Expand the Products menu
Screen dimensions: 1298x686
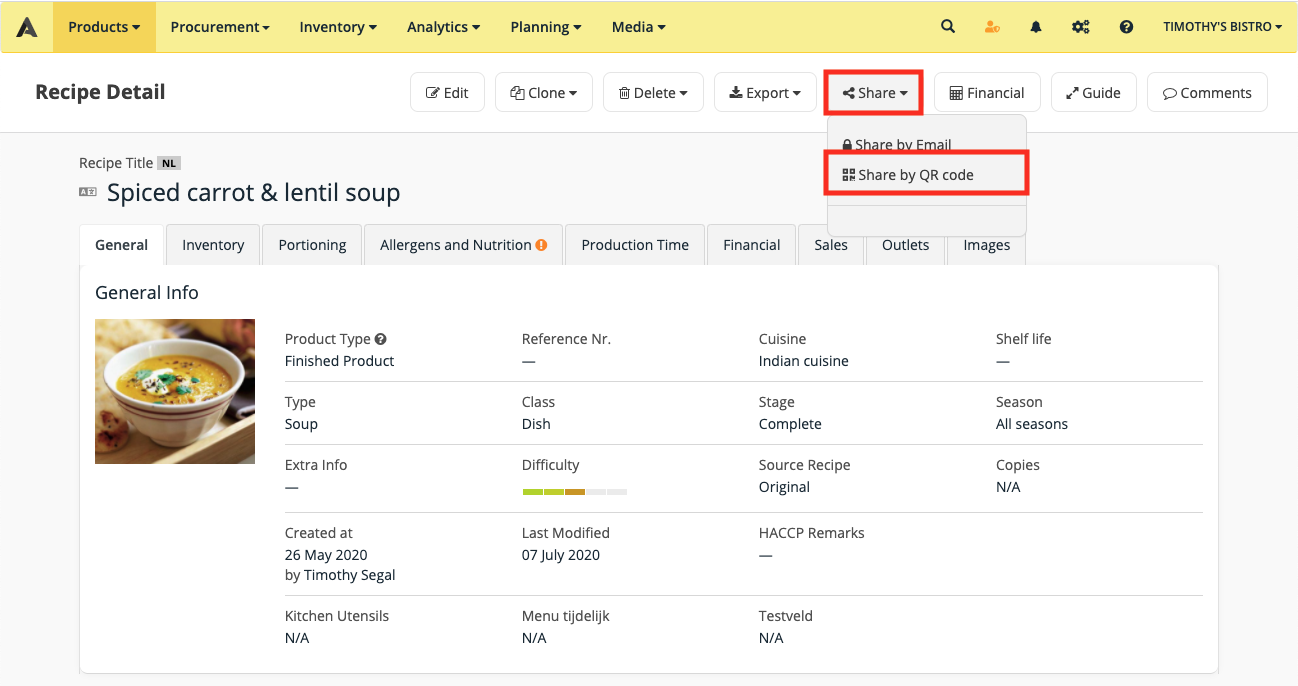[x=104, y=27]
